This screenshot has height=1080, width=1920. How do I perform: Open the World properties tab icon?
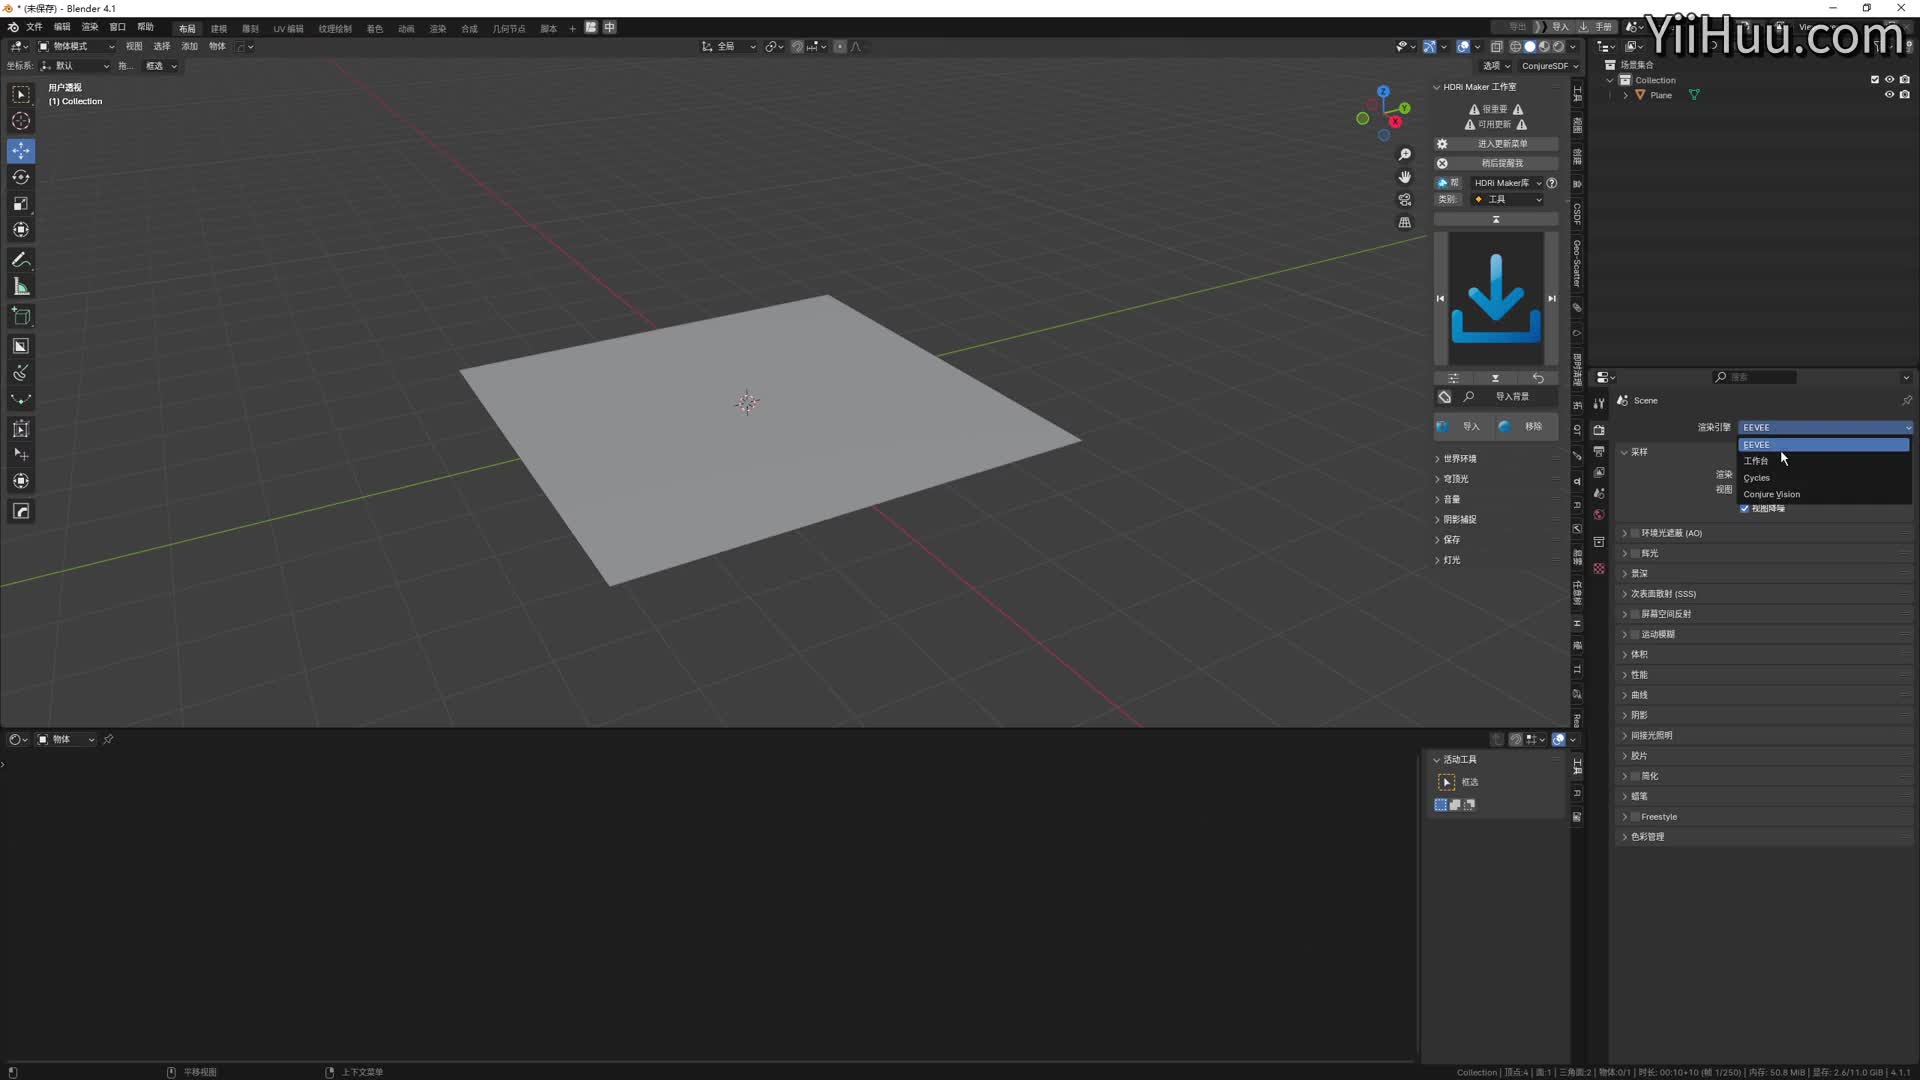pyautogui.click(x=1599, y=515)
